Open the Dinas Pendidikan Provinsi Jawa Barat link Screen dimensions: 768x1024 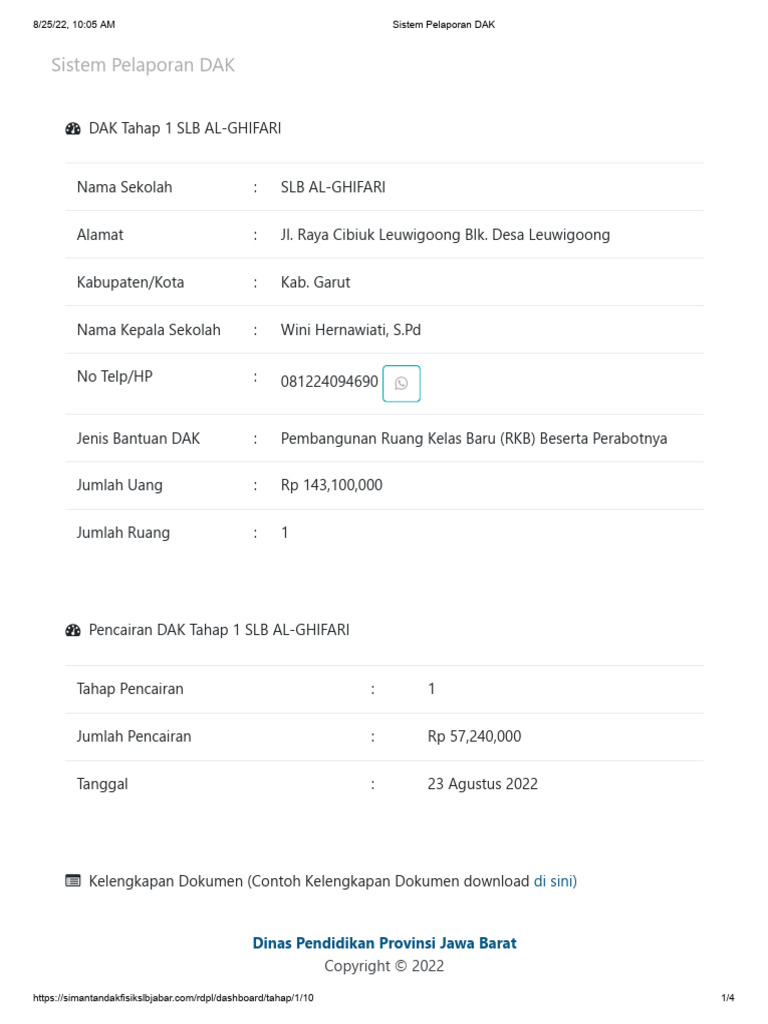pos(384,943)
